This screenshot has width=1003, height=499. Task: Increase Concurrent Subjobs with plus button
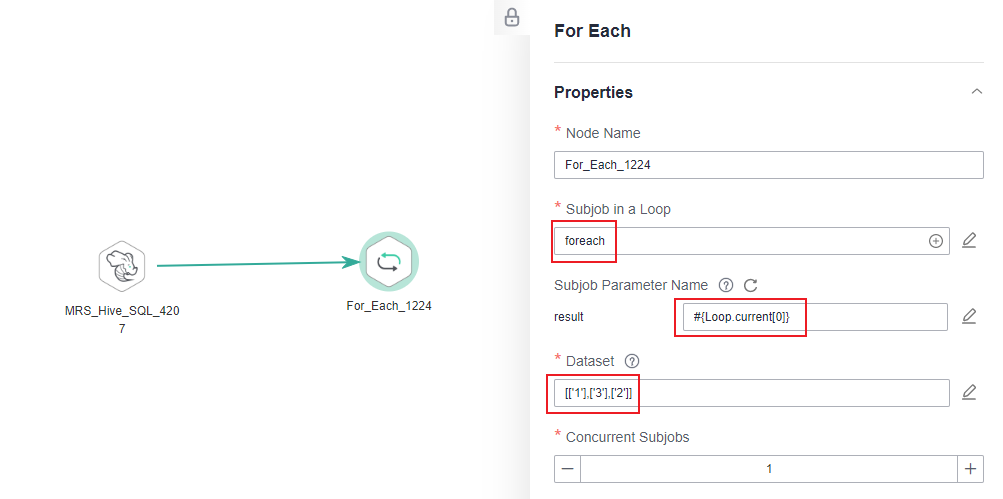[970, 468]
